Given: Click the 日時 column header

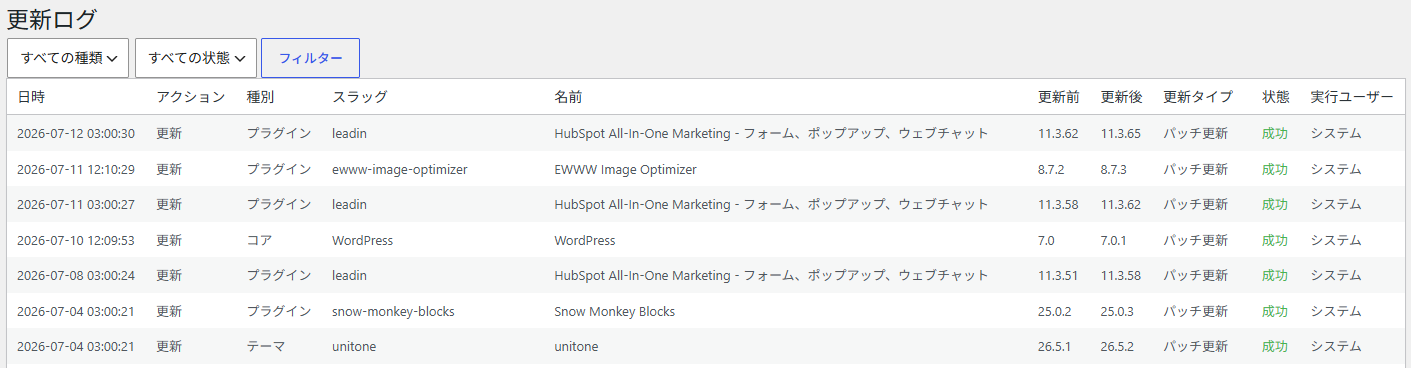Looking at the screenshot, I should [x=31, y=97].
